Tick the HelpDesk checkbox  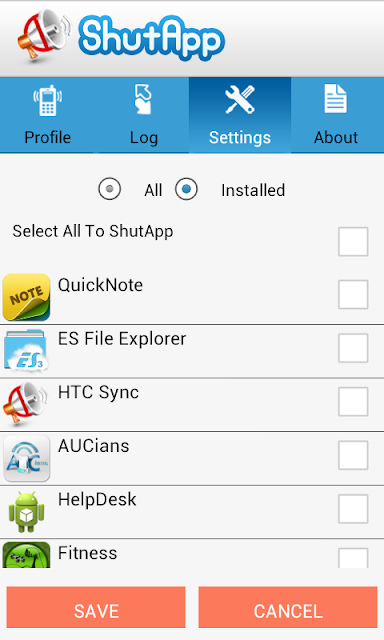pos(353,509)
